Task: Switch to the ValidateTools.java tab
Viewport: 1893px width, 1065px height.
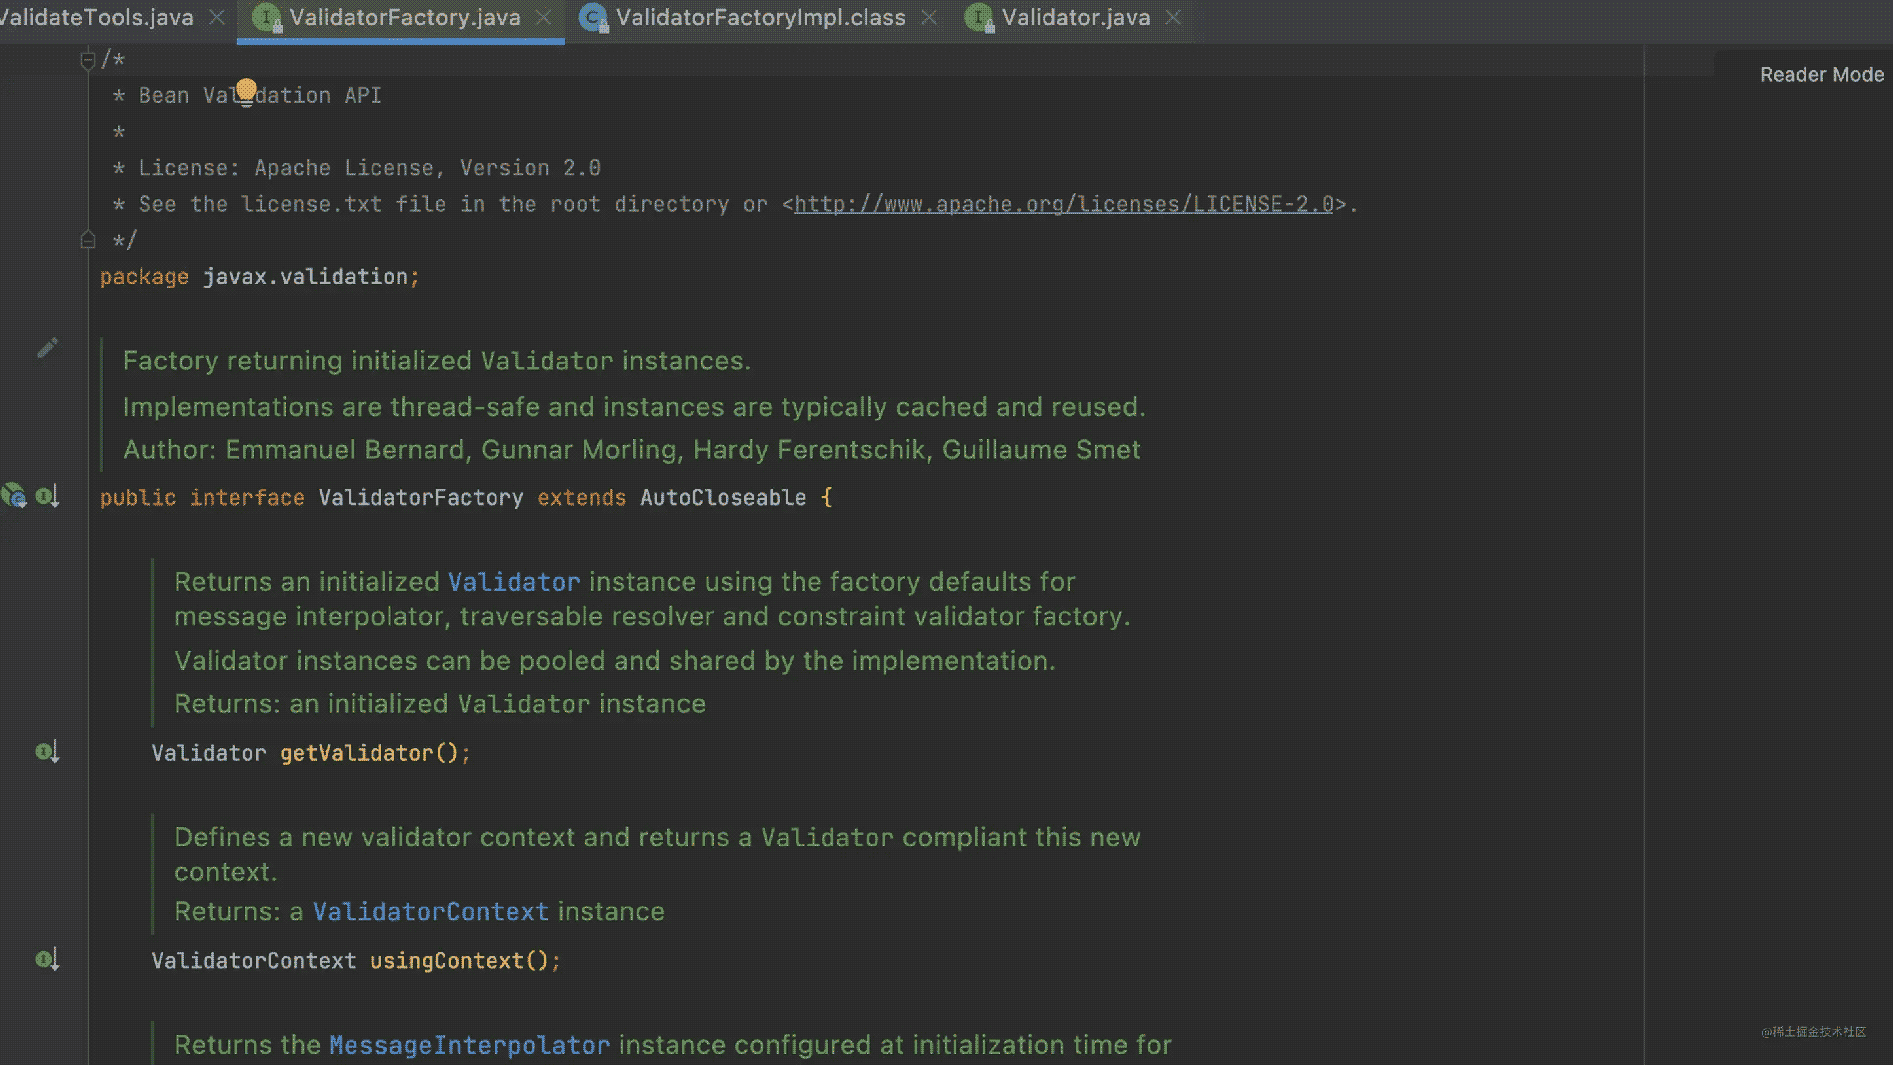Action: point(97,18)
